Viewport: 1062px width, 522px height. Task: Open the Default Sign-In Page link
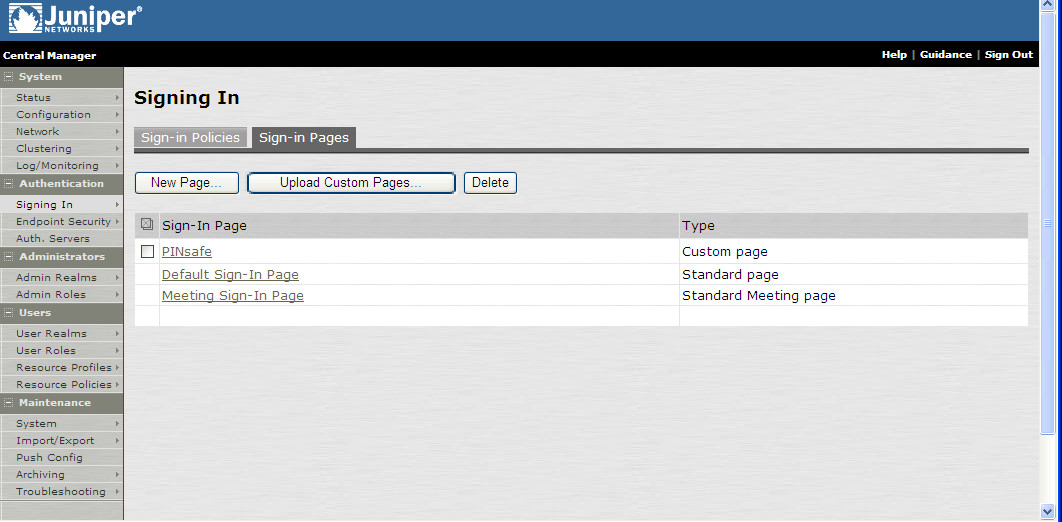230,275
